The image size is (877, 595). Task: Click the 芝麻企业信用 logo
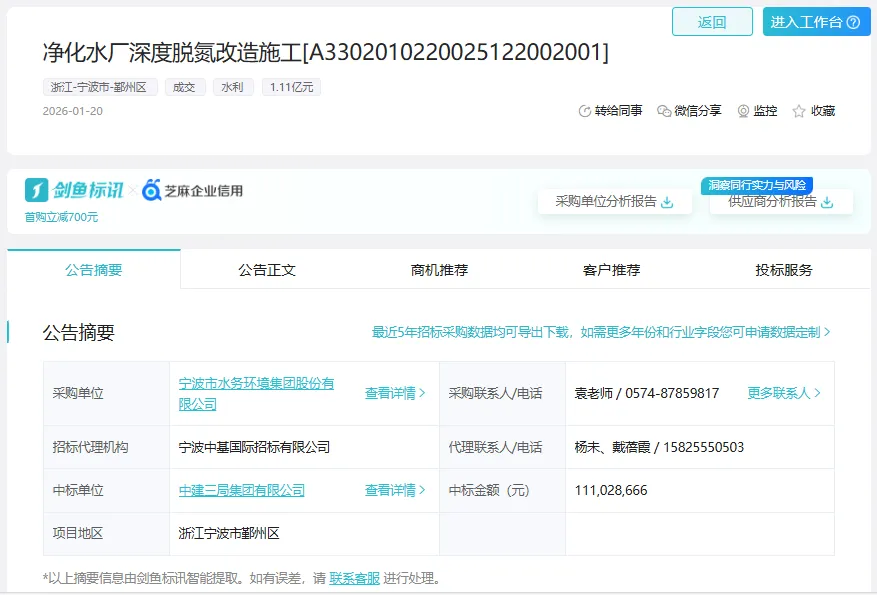click(x=192, y=190)
